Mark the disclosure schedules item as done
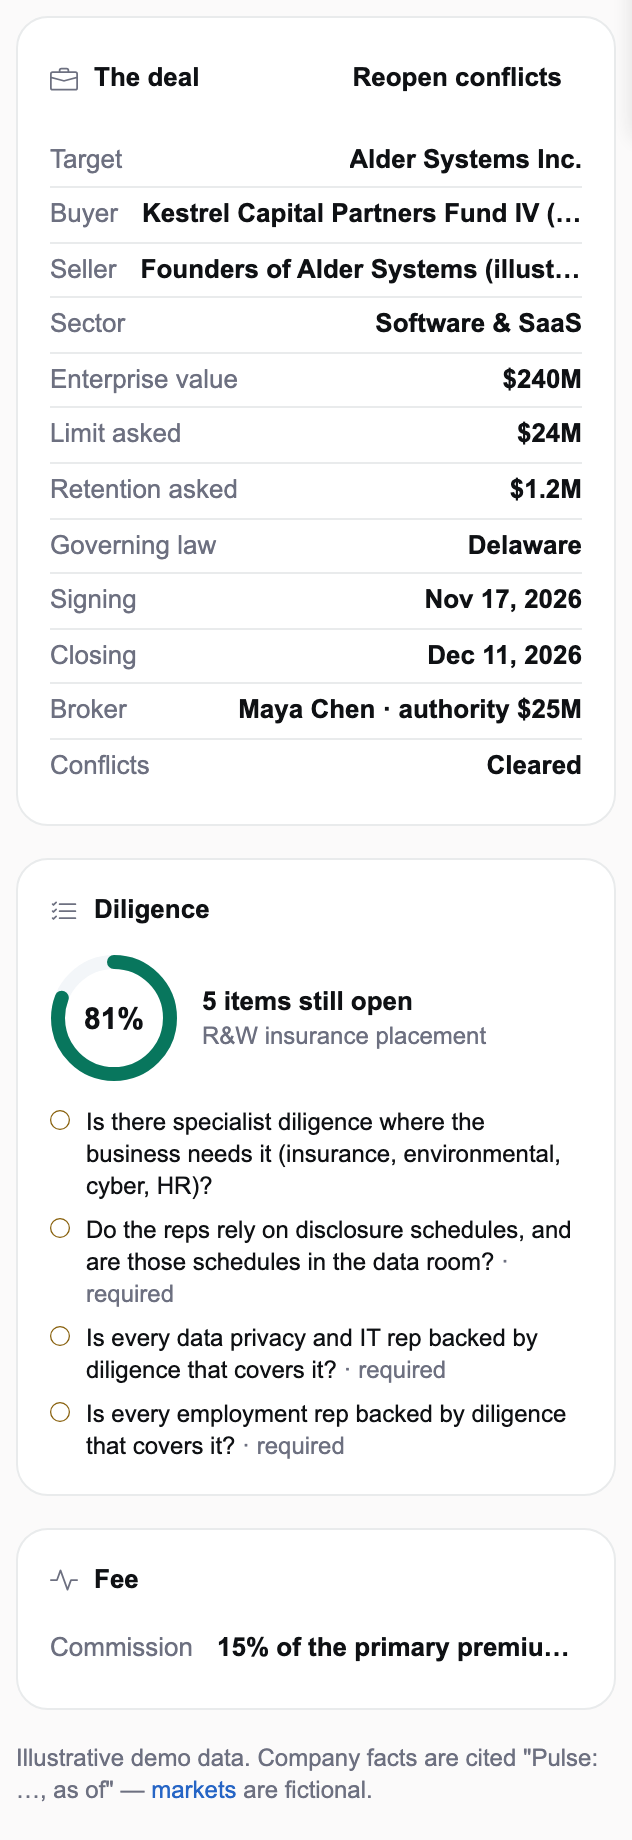The width and height of the screenshot is (632, 1840). coord(60,1229)
